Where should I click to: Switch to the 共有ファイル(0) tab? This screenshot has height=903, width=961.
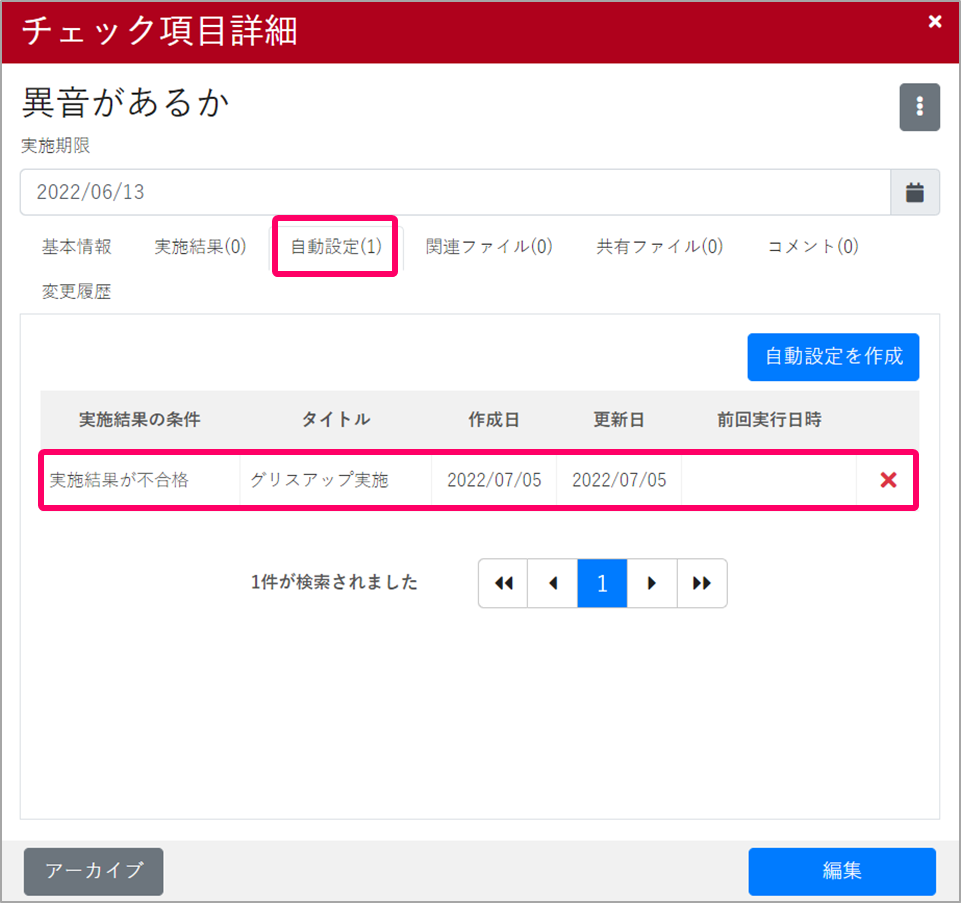click(659, 246)
